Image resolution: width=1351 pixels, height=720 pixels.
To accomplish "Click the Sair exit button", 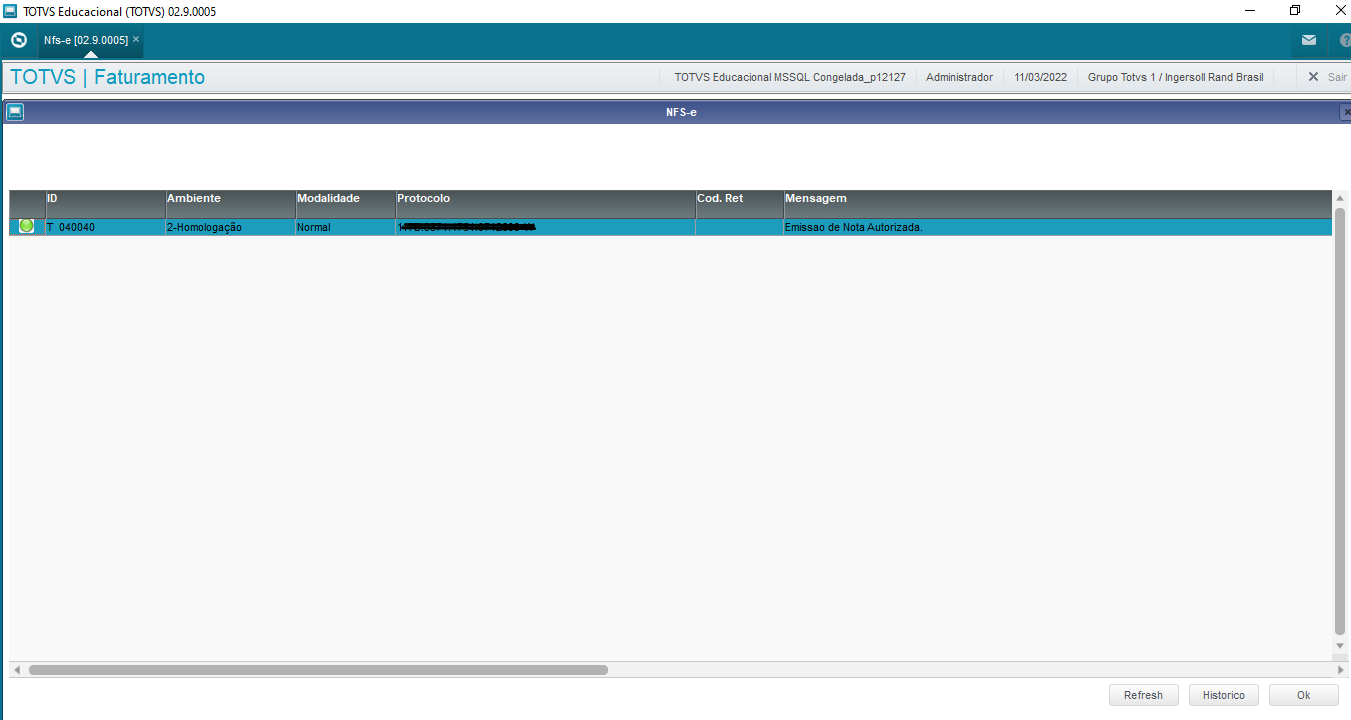I will [1327, 77].
